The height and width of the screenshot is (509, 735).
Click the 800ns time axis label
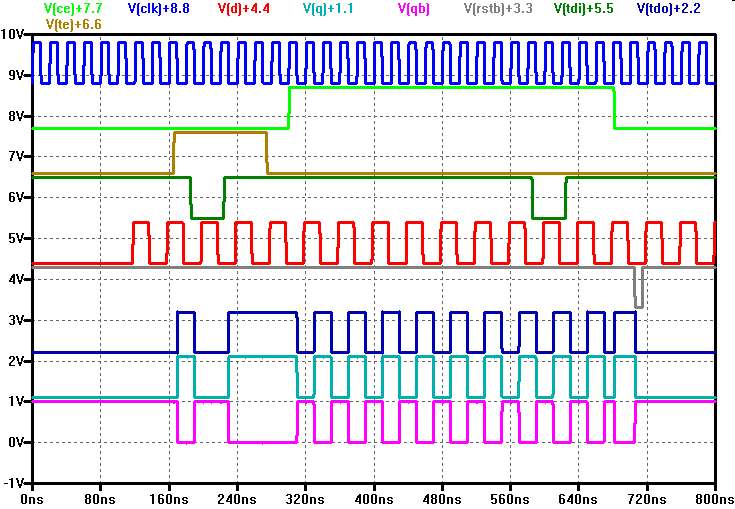click(x=714, y=497)
